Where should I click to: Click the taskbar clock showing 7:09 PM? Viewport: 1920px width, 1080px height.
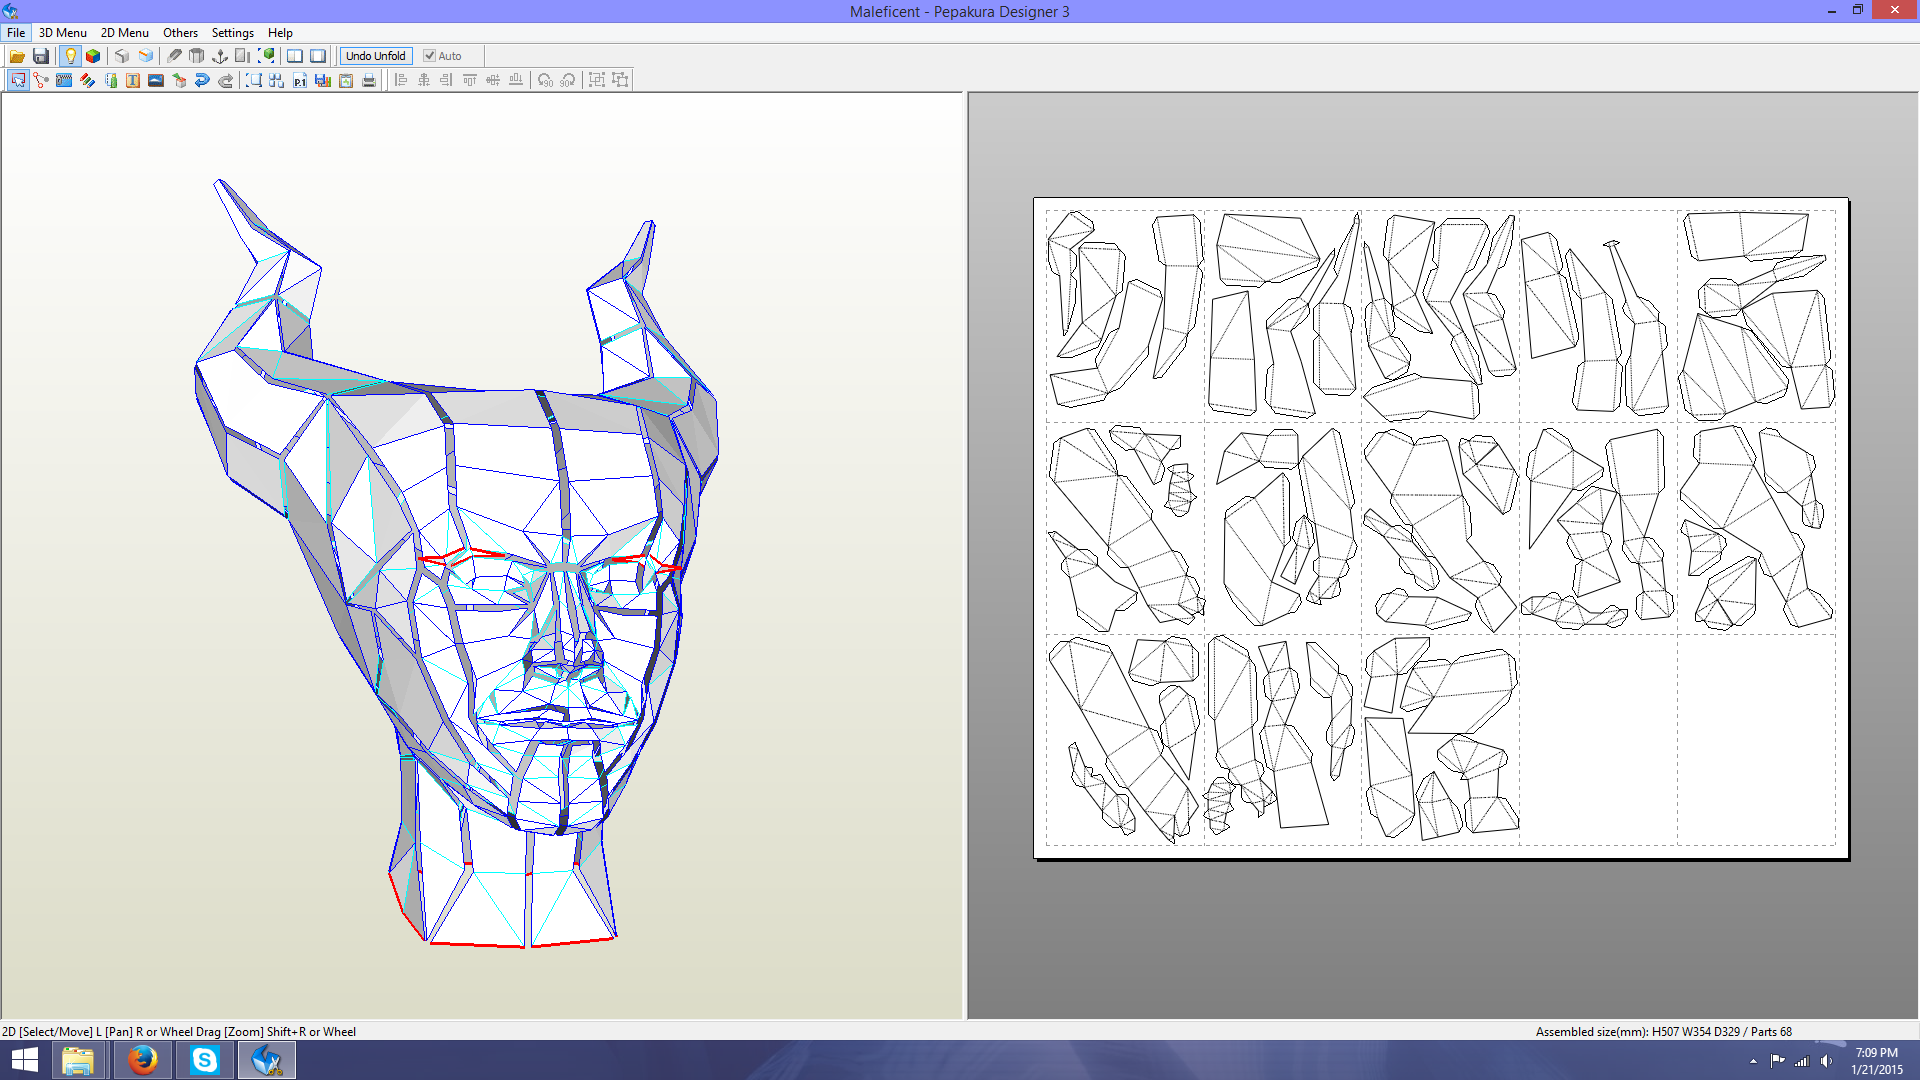[1876, 1061]
